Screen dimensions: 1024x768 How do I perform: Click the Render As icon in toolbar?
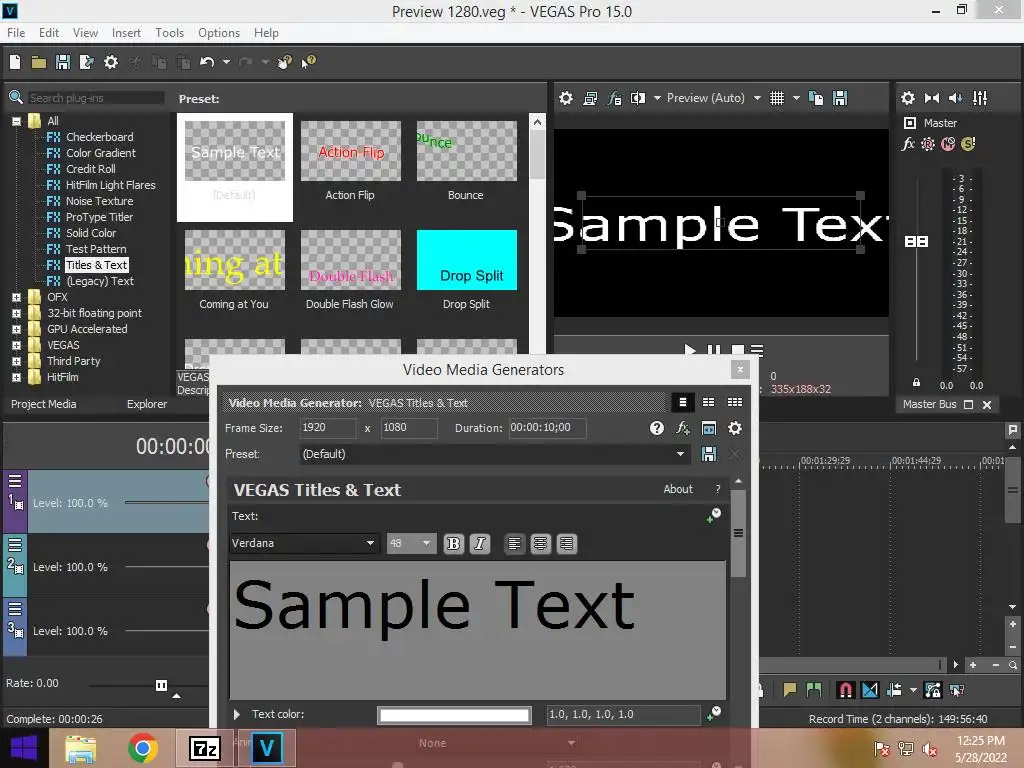point(86,62)
